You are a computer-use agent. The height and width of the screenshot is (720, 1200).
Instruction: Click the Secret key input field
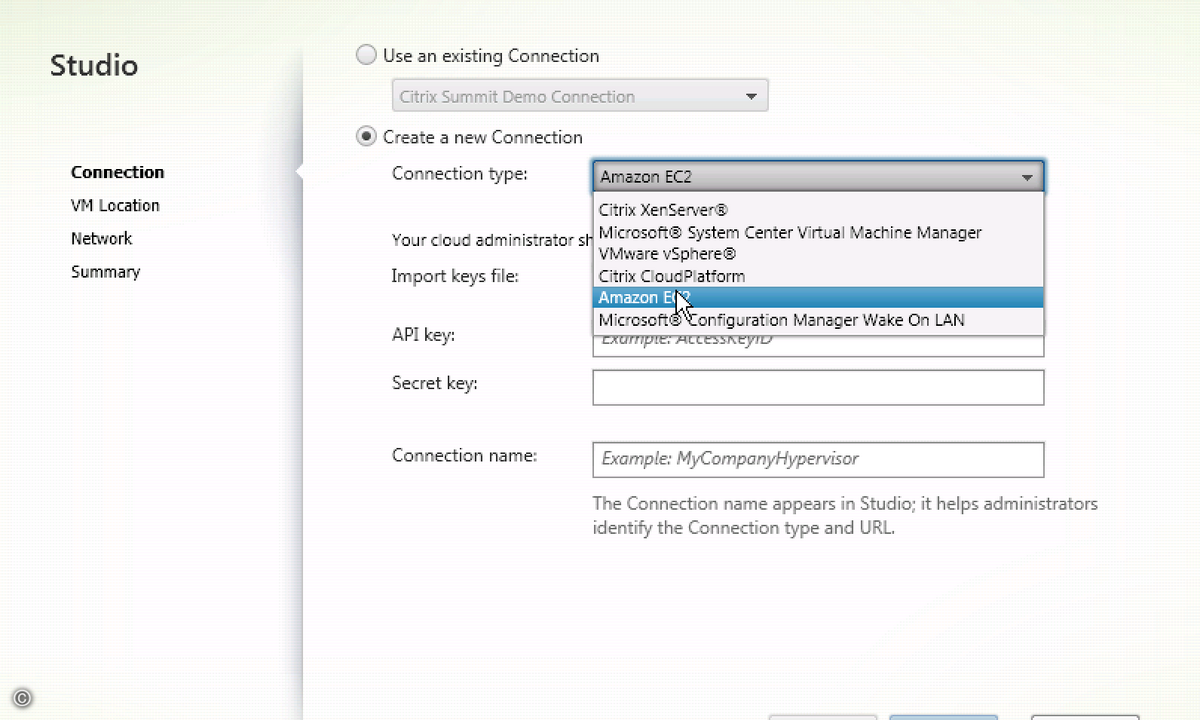(818, 388)
